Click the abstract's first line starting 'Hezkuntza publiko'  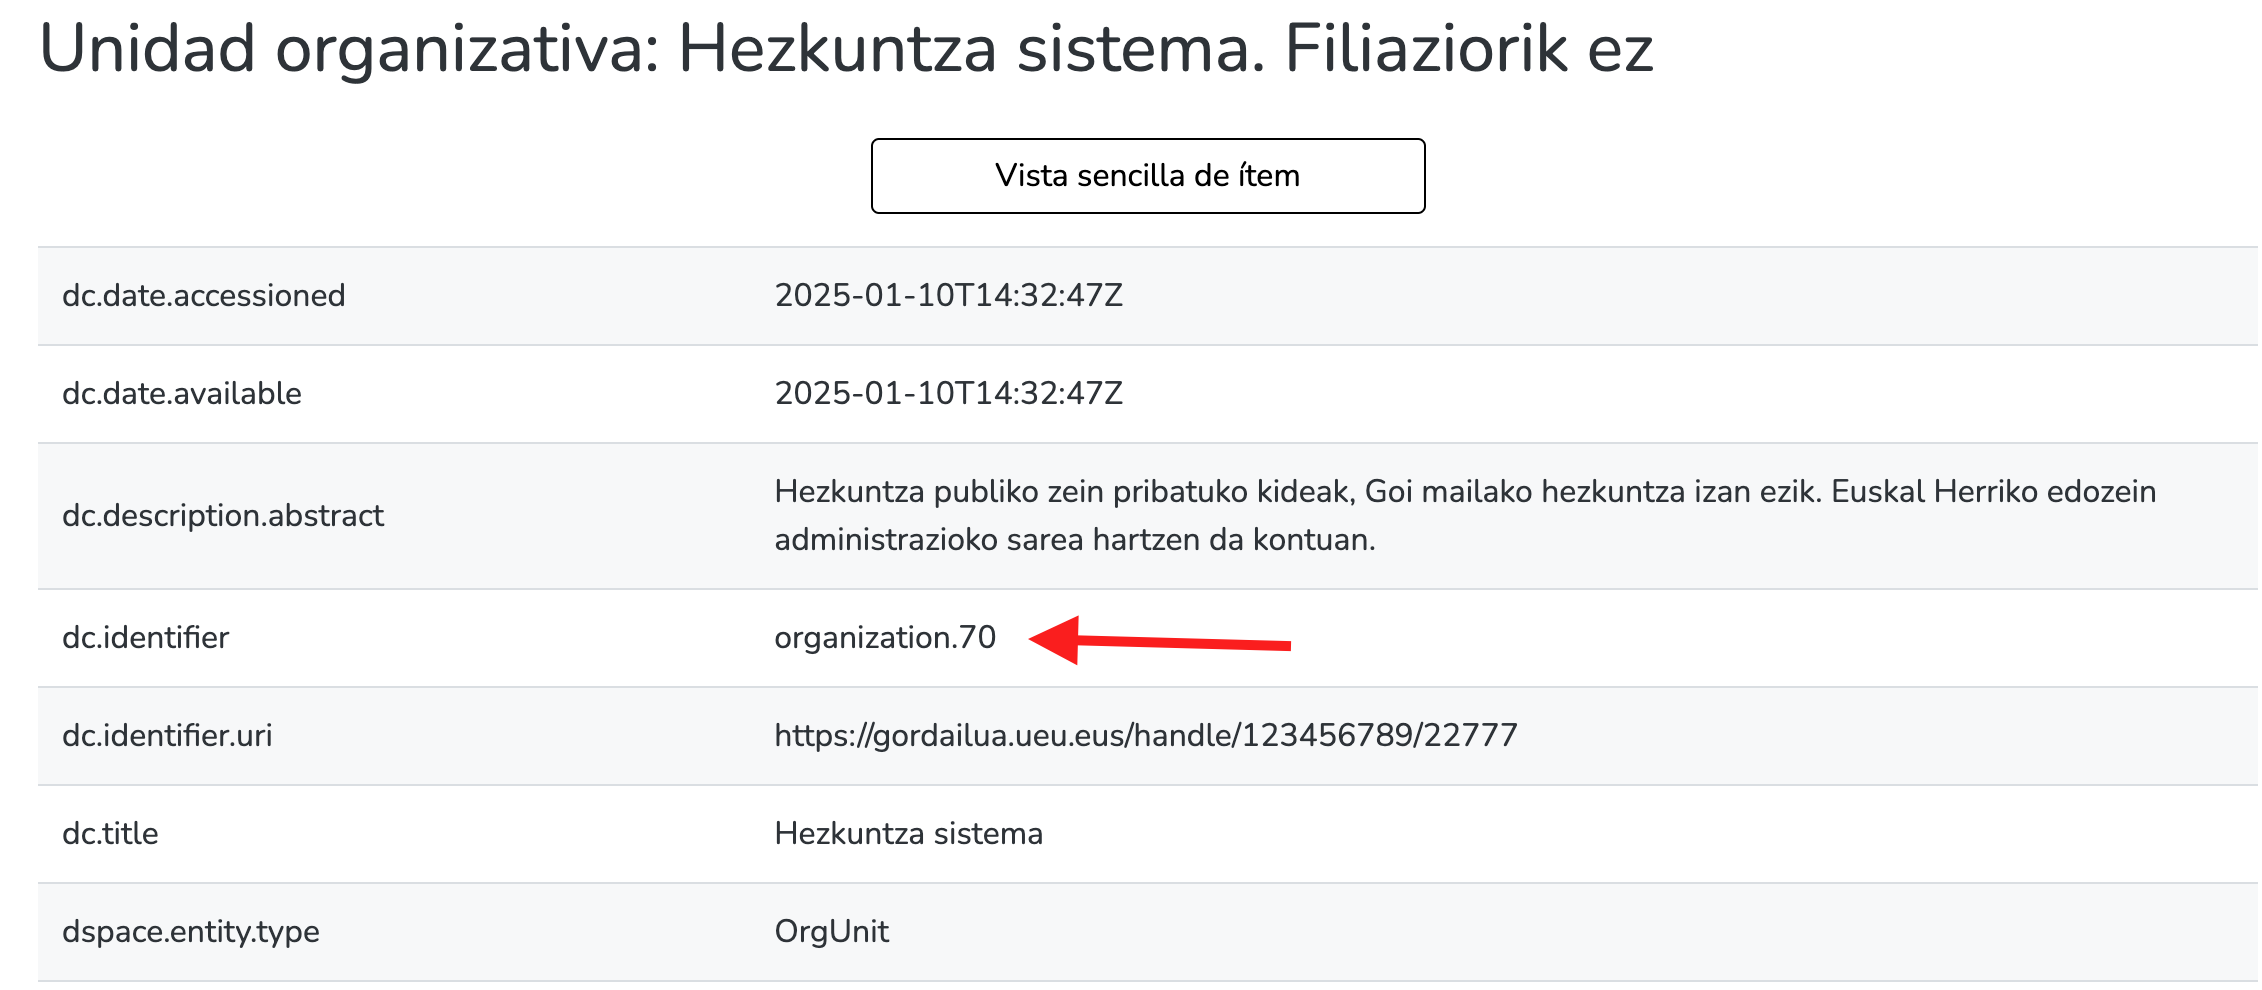click(1464, 492)
